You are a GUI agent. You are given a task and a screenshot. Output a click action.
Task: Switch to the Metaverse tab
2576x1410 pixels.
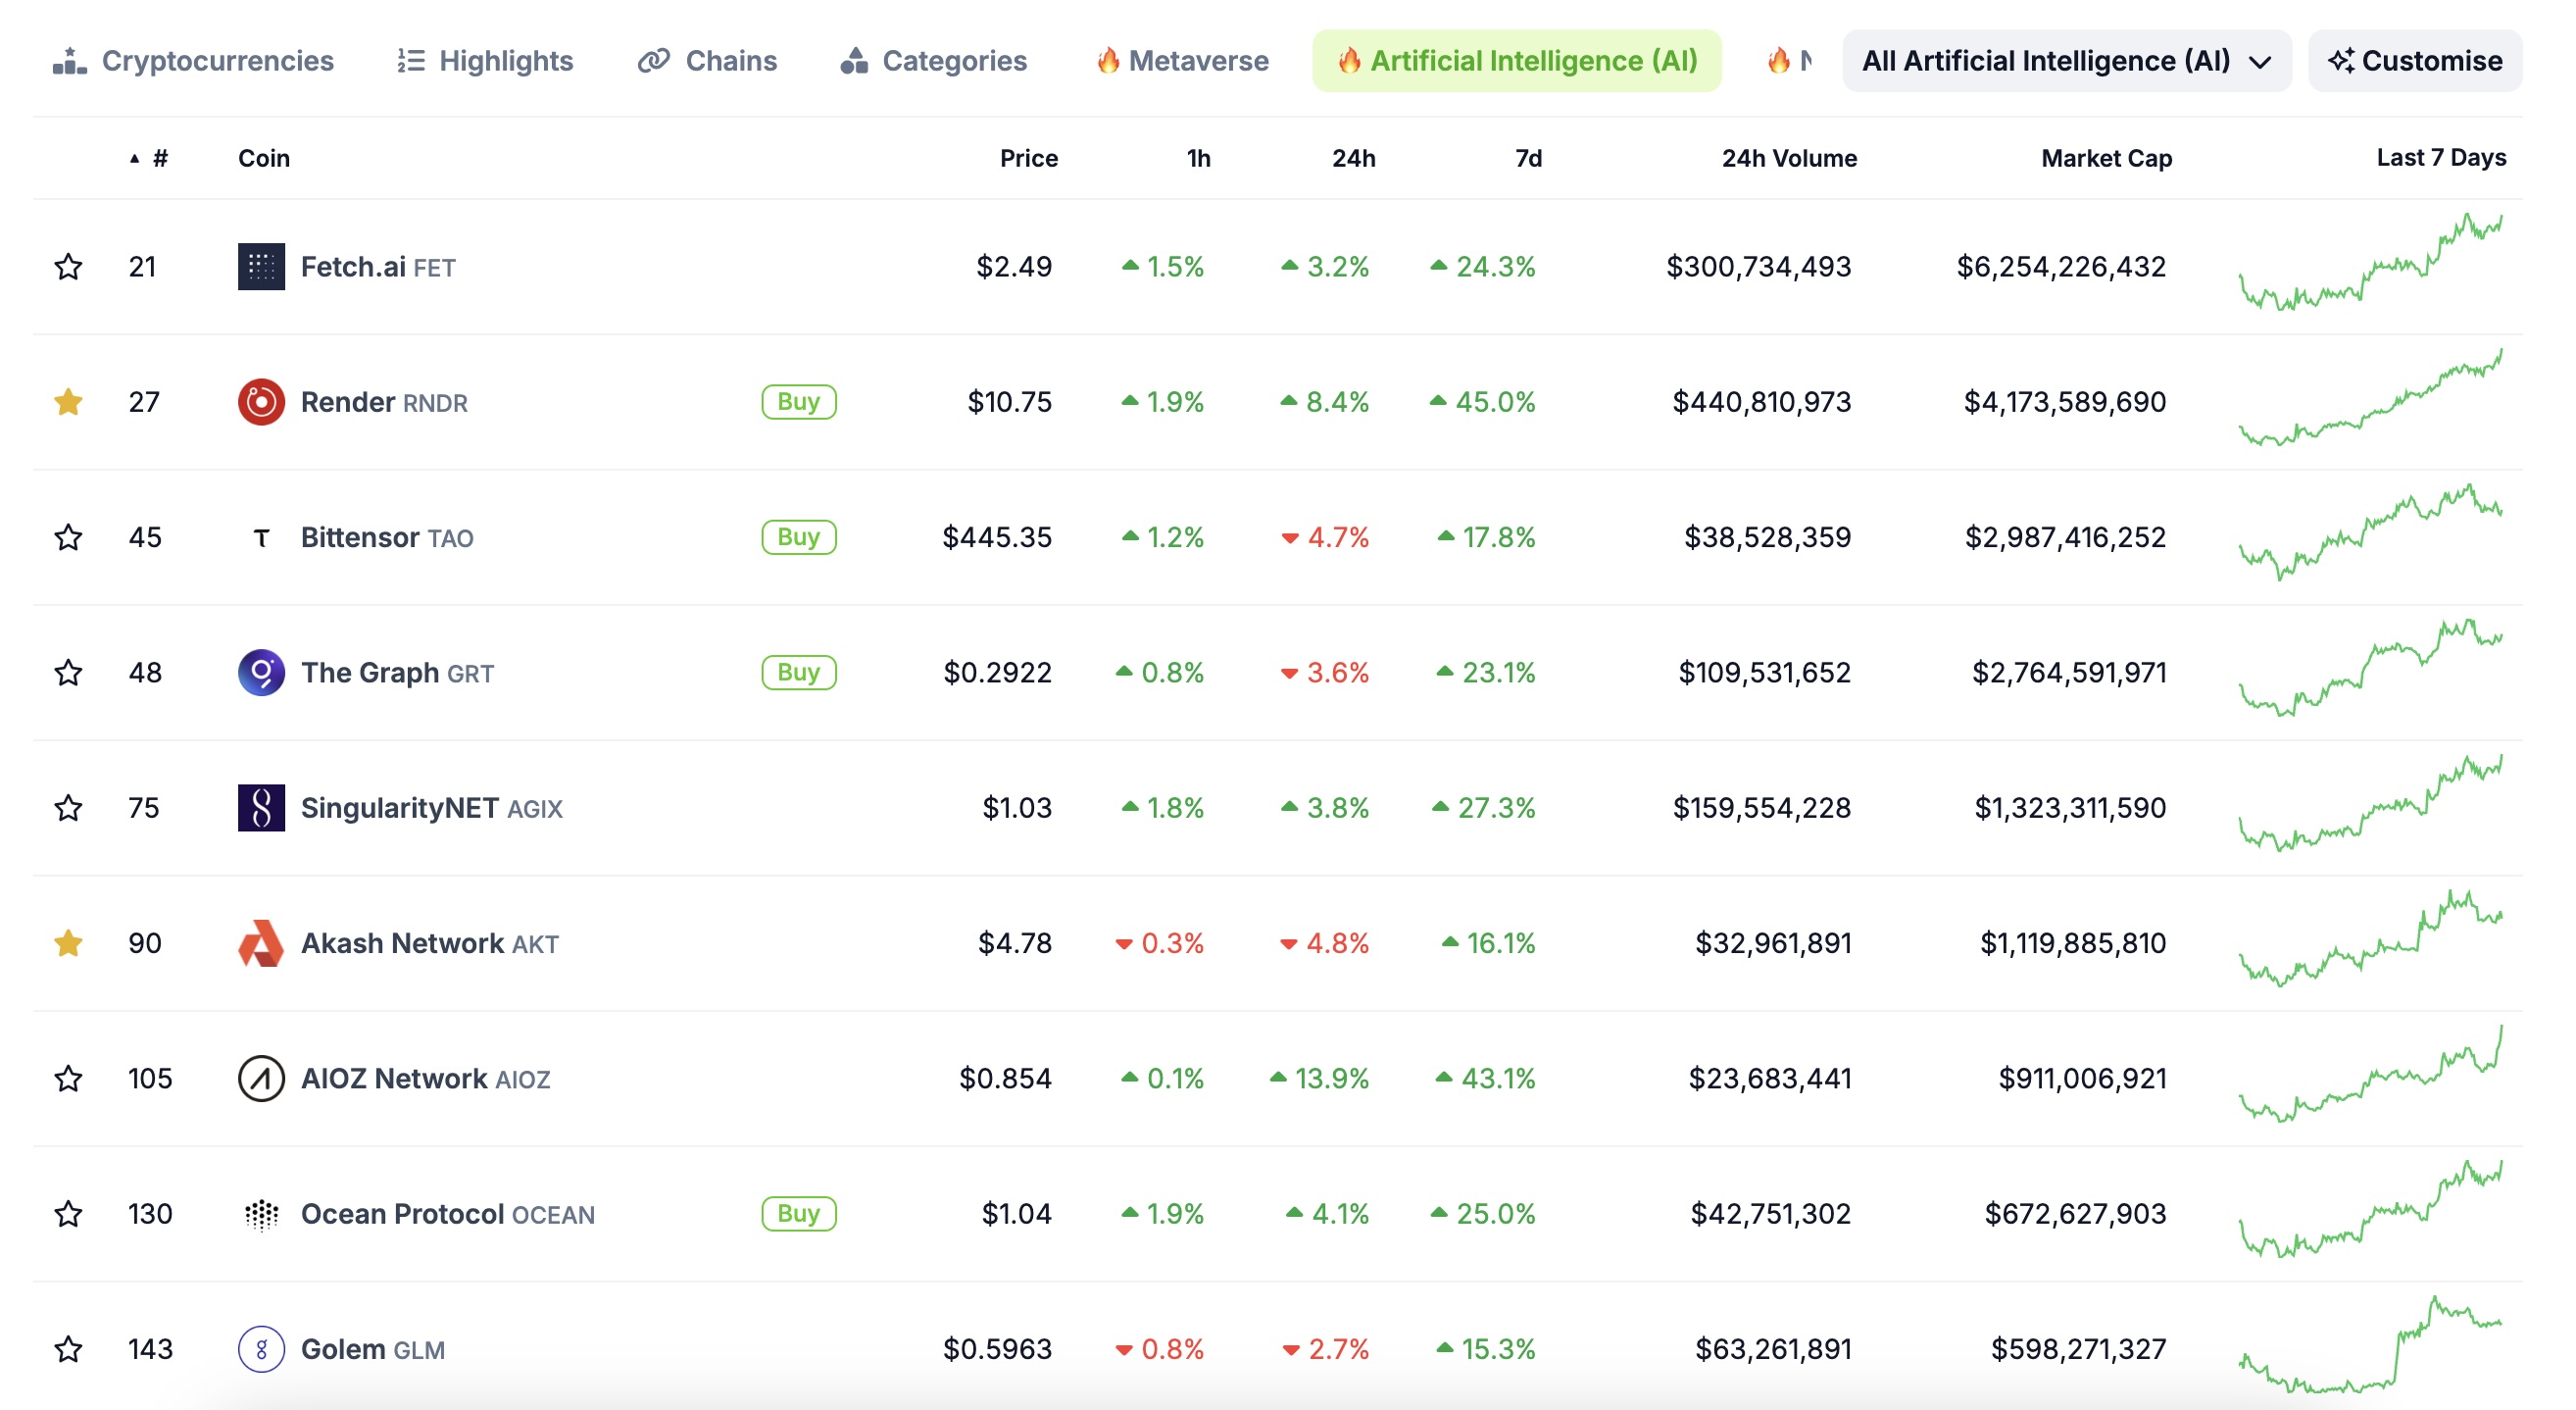click(1183, 61)
